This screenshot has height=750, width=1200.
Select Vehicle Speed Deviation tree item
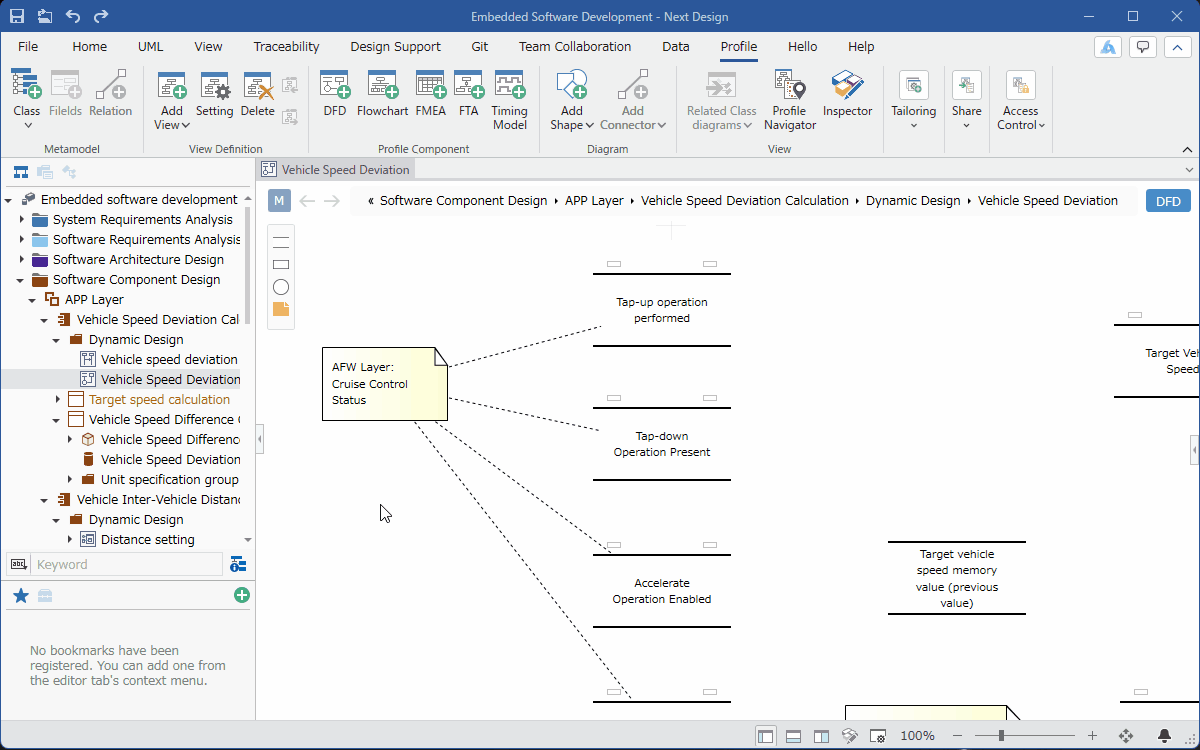pos(170,379)
